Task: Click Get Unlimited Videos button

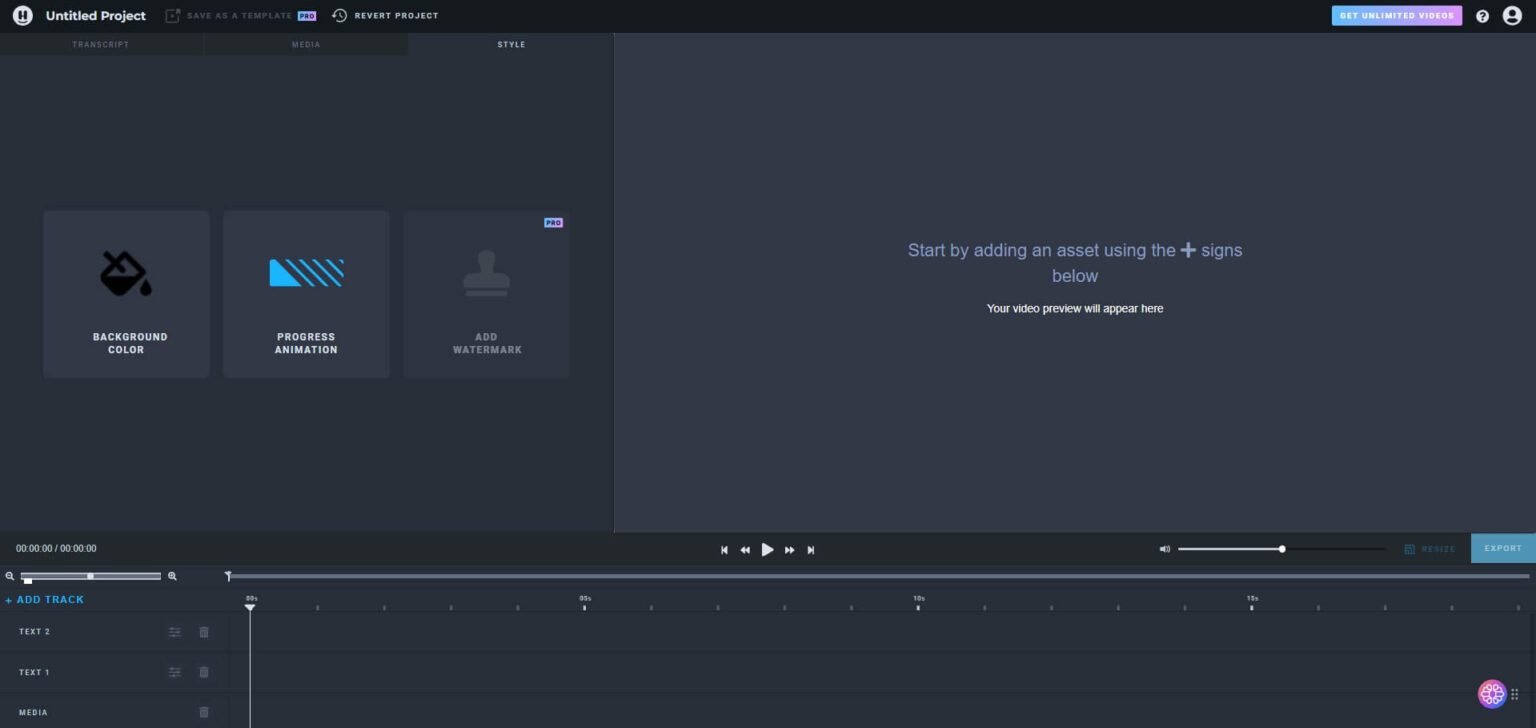Action: [x=1397, y=16]
